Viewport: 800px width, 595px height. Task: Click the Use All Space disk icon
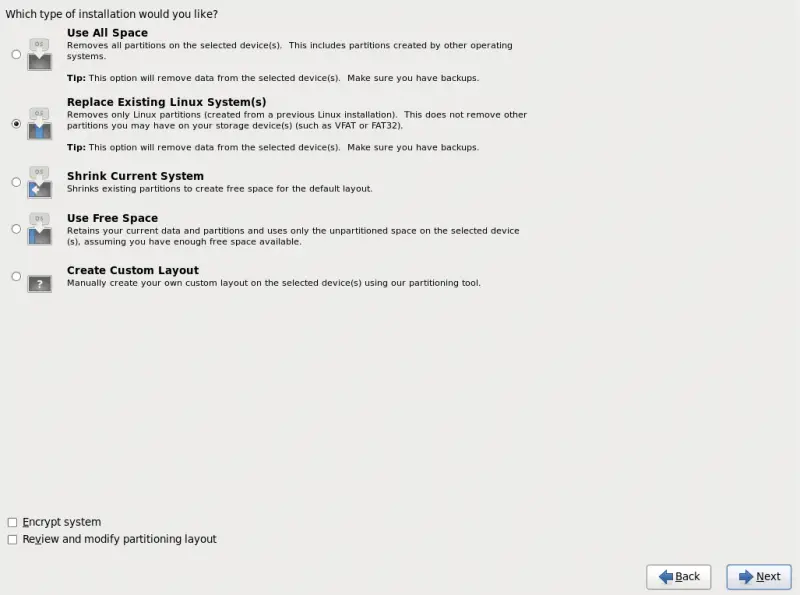[x=39, y=54]
